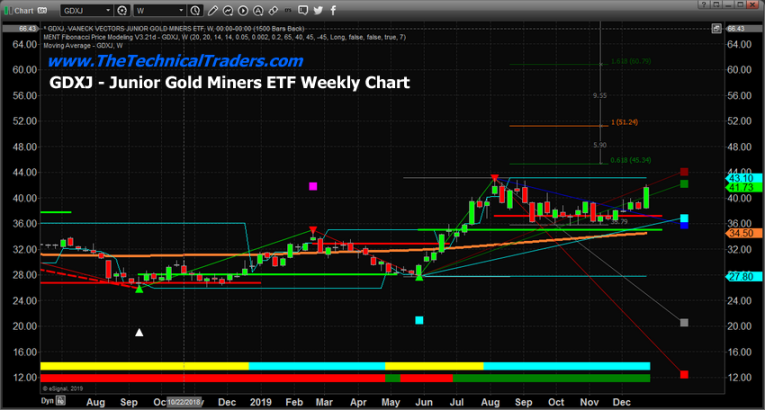Click the gray square projection endpoint near 20.00
The image size is (765, 410).
coord(683,322)
